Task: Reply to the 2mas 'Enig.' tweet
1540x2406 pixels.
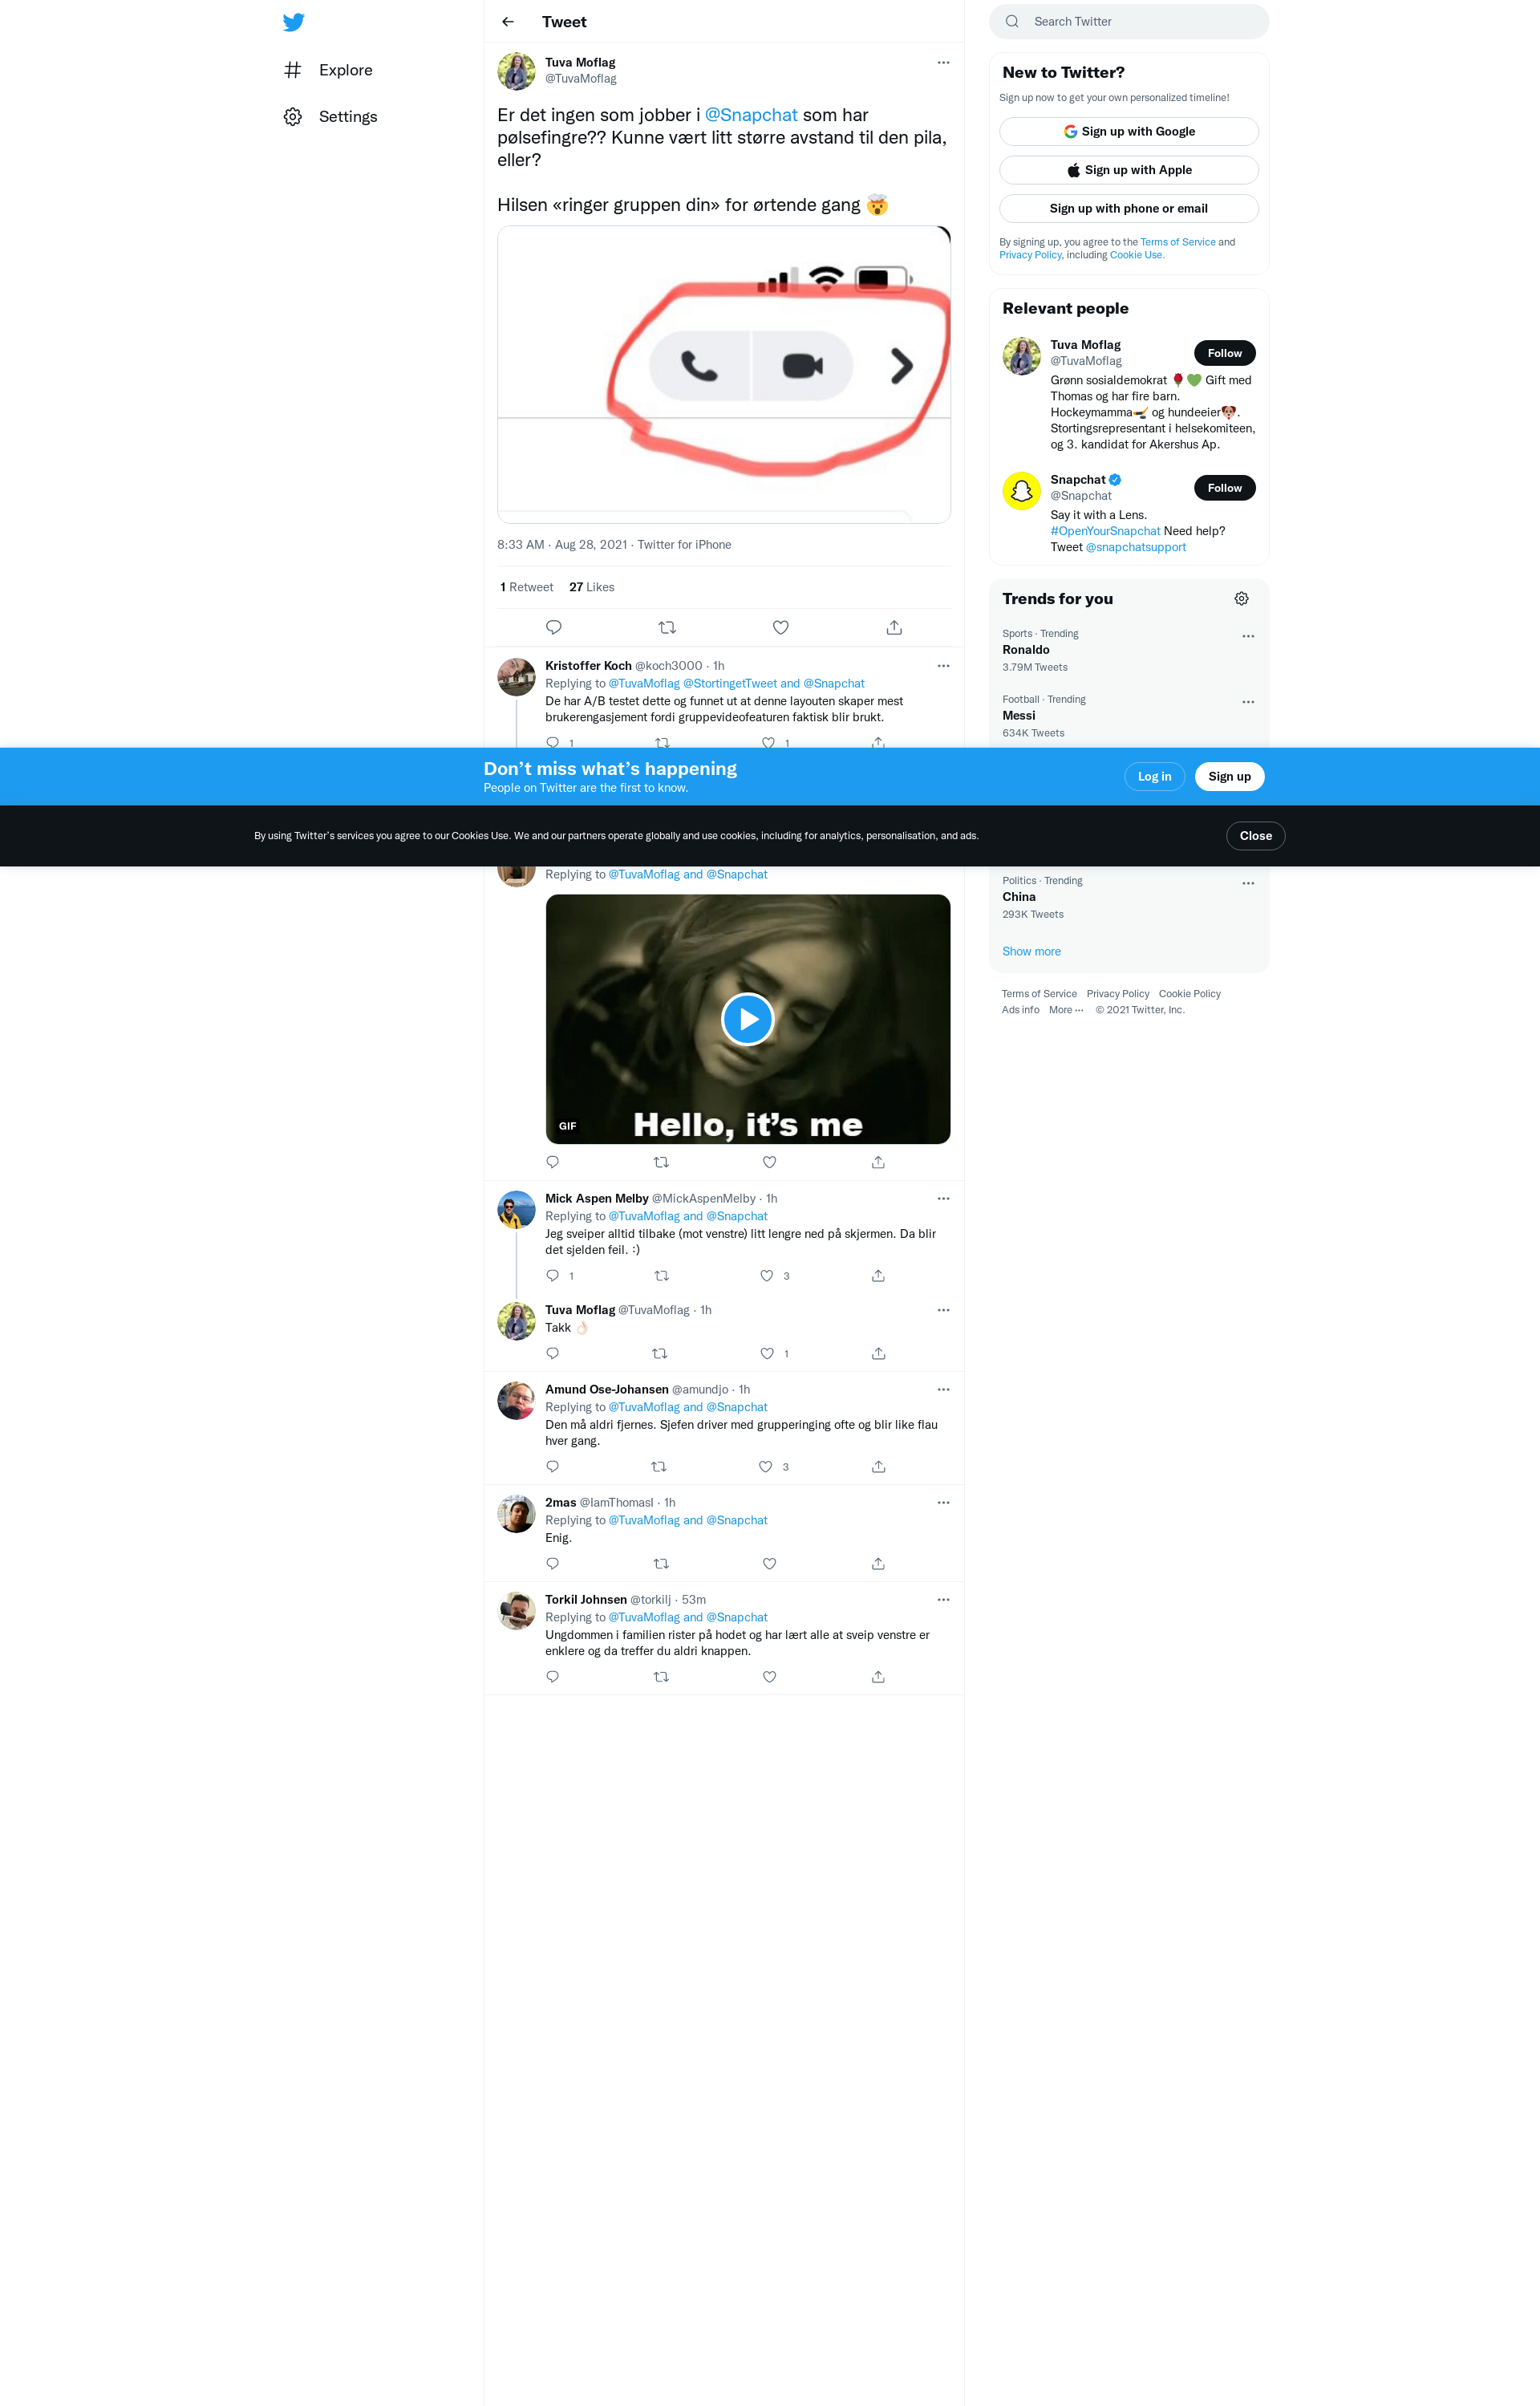Action: (552, 1564)
